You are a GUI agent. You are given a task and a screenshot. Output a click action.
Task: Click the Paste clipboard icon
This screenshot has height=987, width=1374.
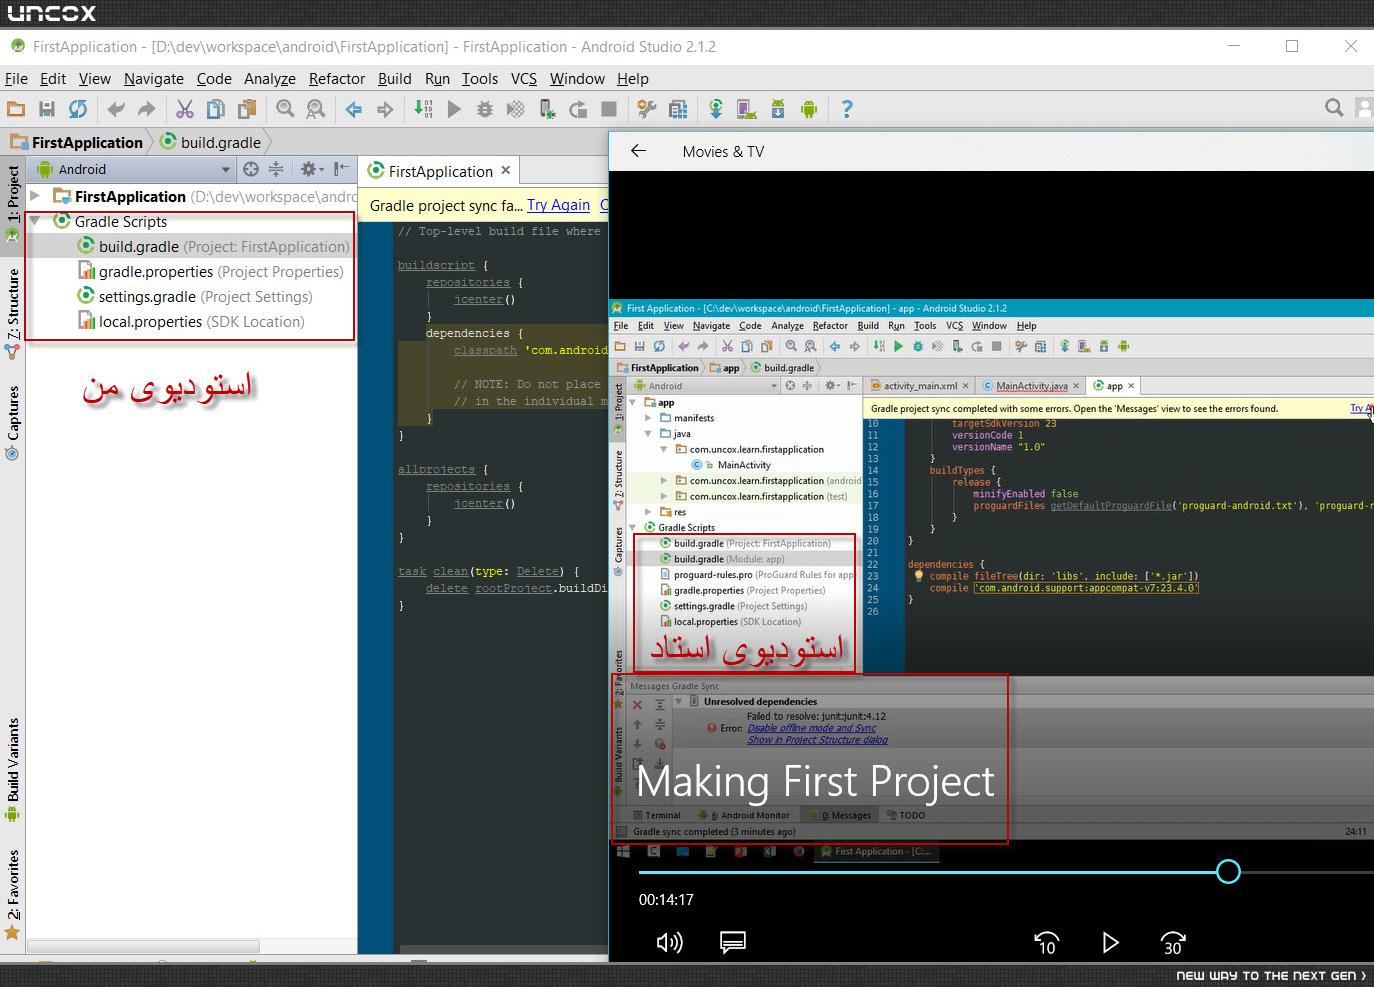[246, 109]
